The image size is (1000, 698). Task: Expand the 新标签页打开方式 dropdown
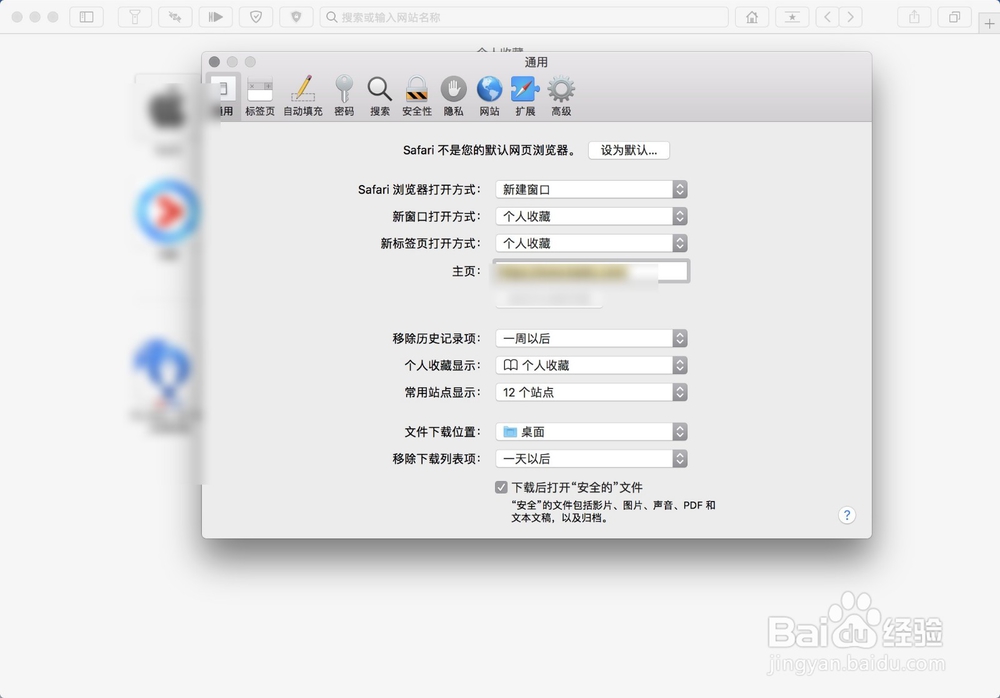click(591, 243)
